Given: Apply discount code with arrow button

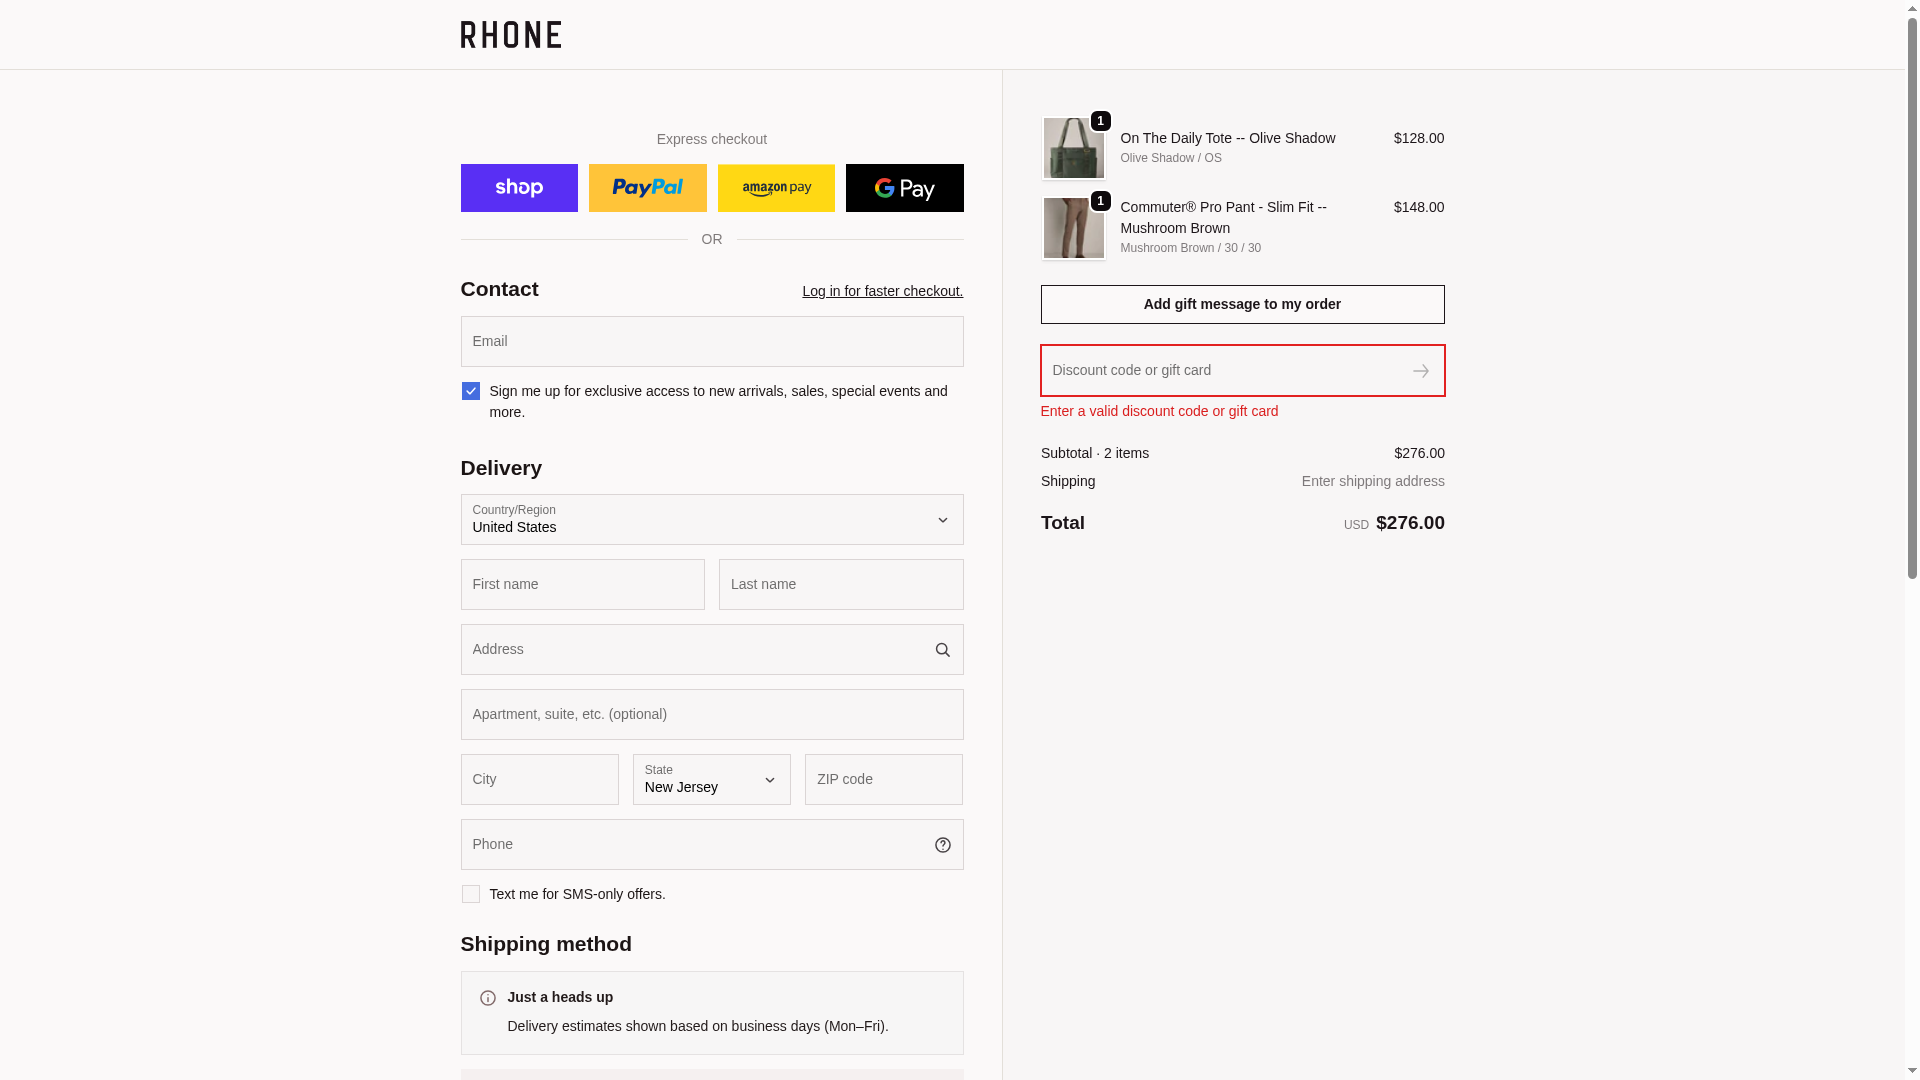Looking at the screenshot, I should click(x=1420, y=371).
